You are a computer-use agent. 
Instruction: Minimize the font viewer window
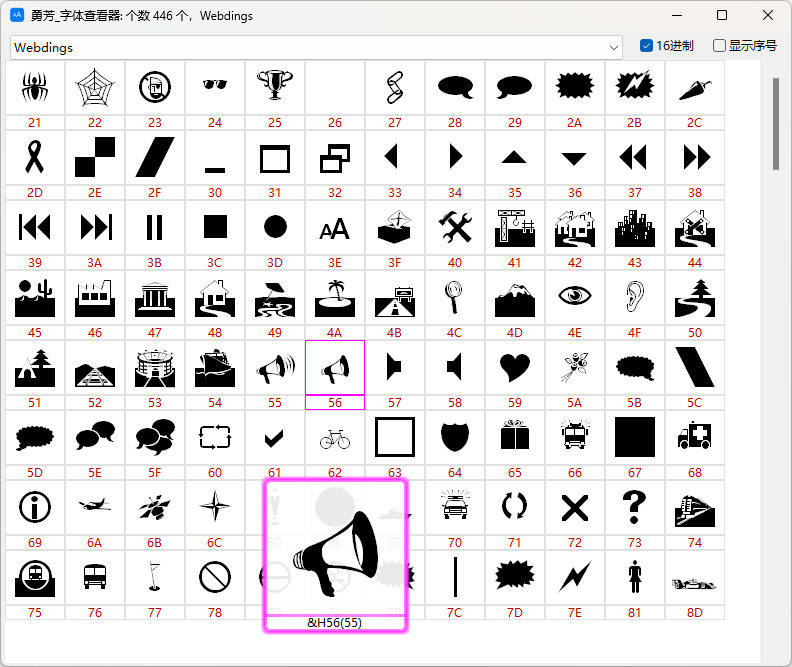677,15
